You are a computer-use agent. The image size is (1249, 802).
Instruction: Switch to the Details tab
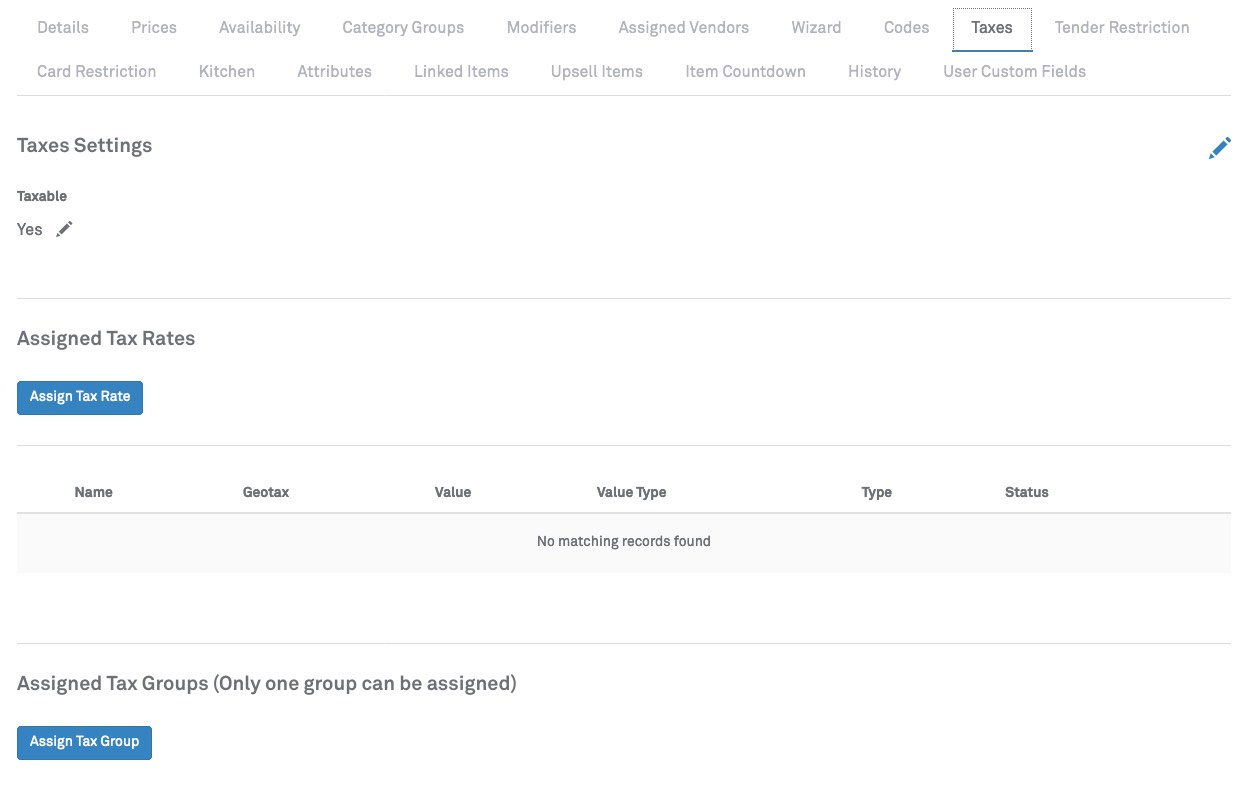[x=63, y=28]
